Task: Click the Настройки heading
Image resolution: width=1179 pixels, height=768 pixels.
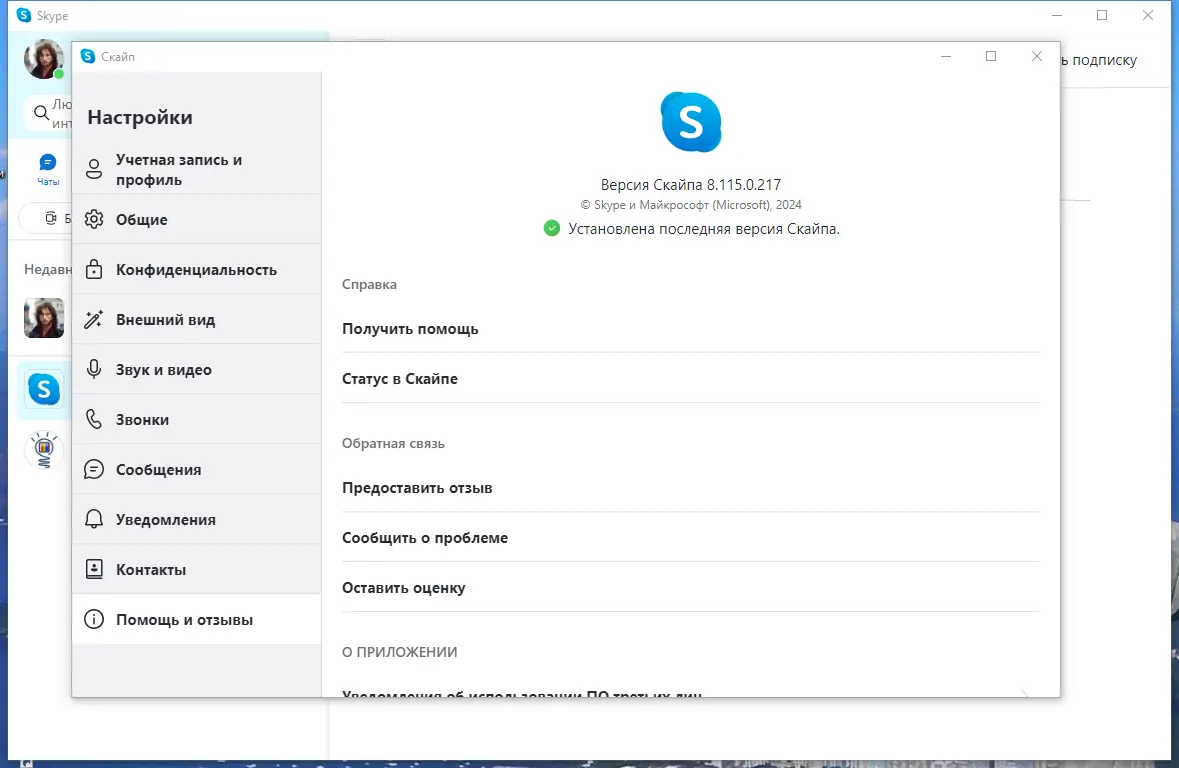Action: [x=140, y=117]
